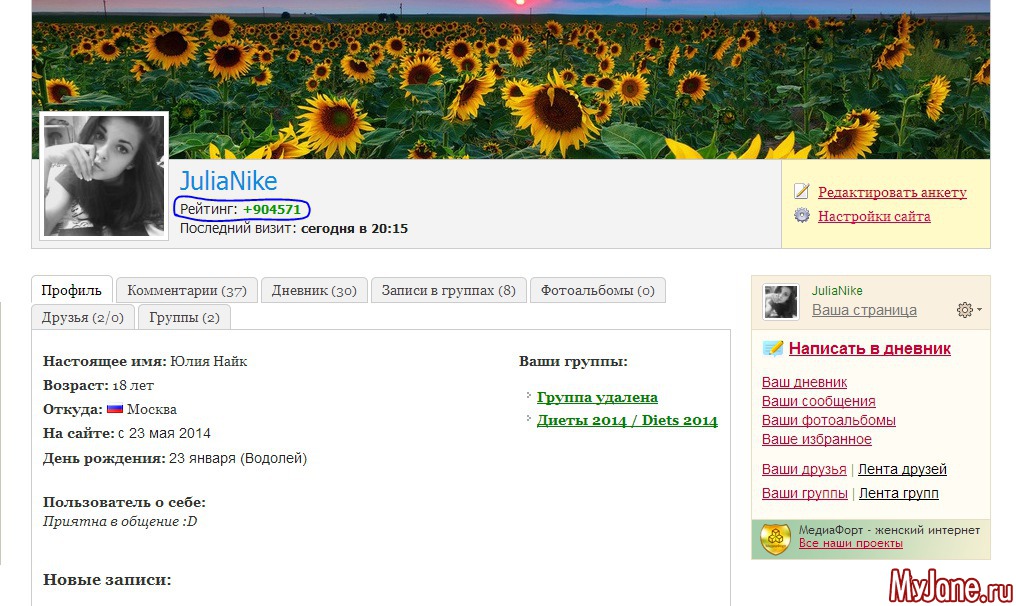
Task: Click the Все наши проекты link
Action: (x=850, y=543)
